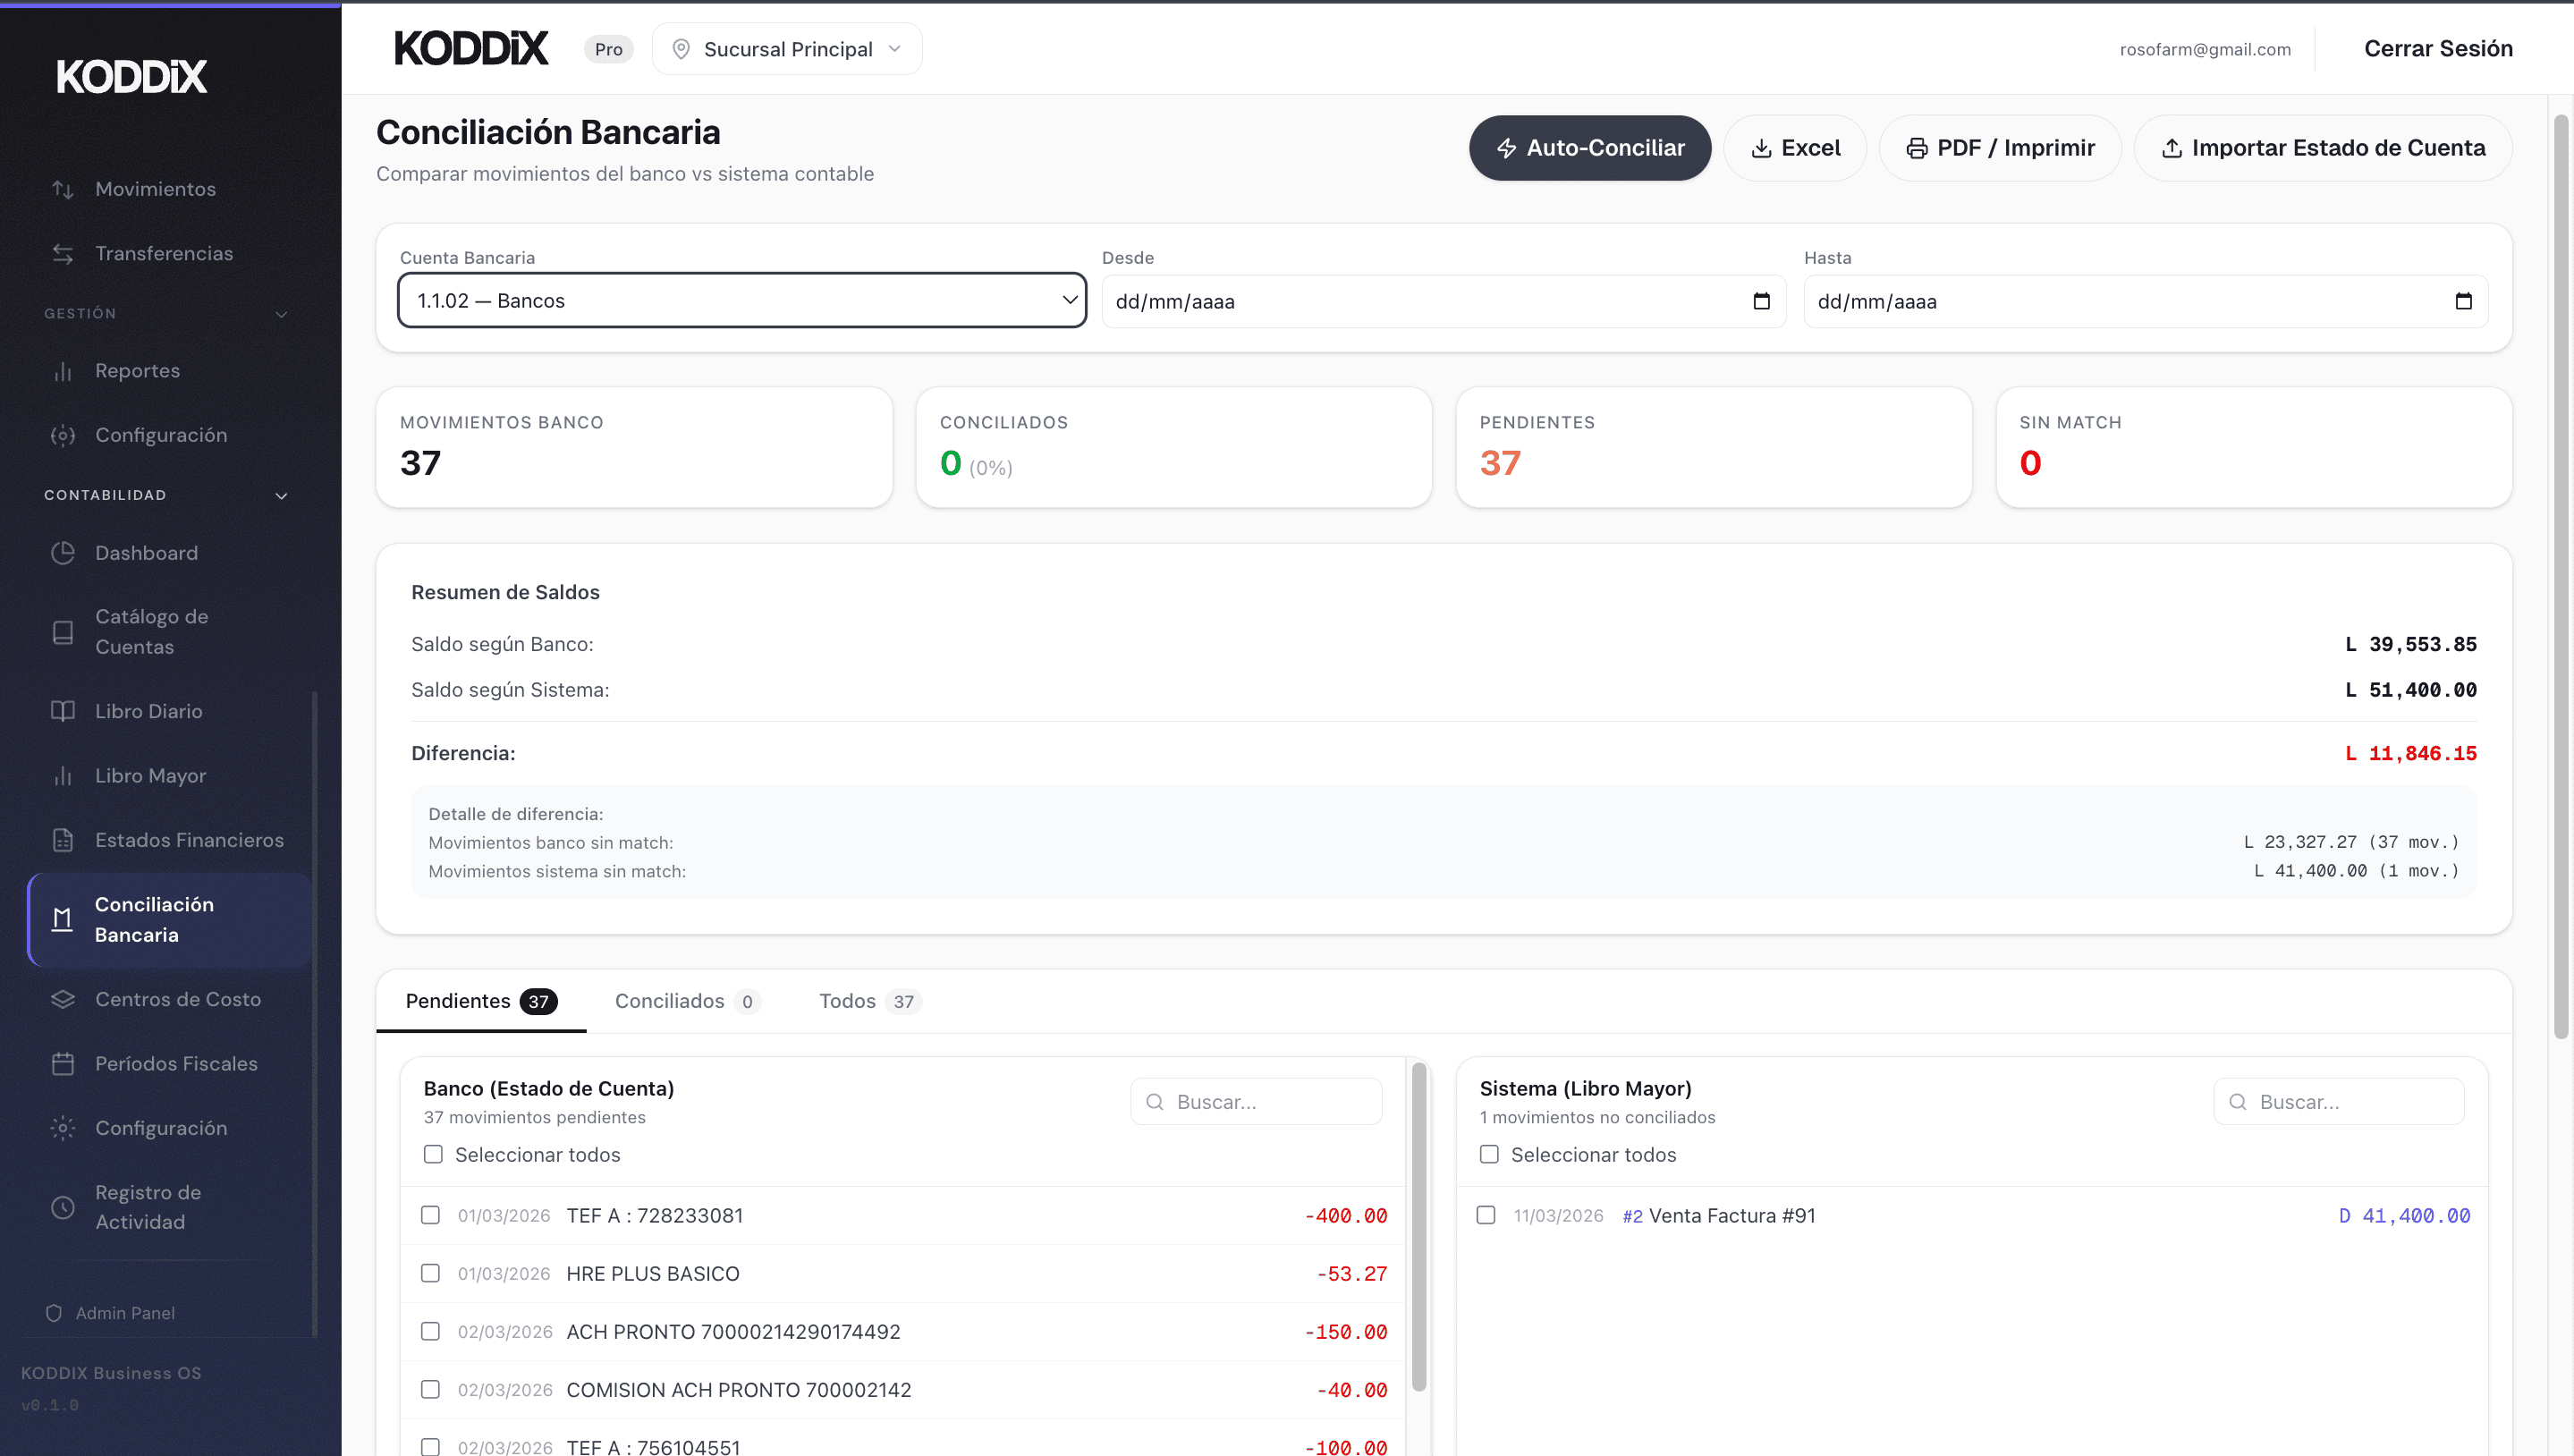Click the Períodos Fiscales calendar icon
Viewport: 2574px width, 1456px height.
pos(63,1063)
